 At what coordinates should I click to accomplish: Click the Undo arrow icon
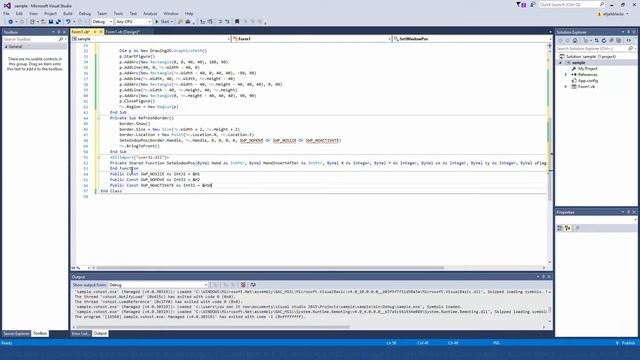tap(68, 22)
